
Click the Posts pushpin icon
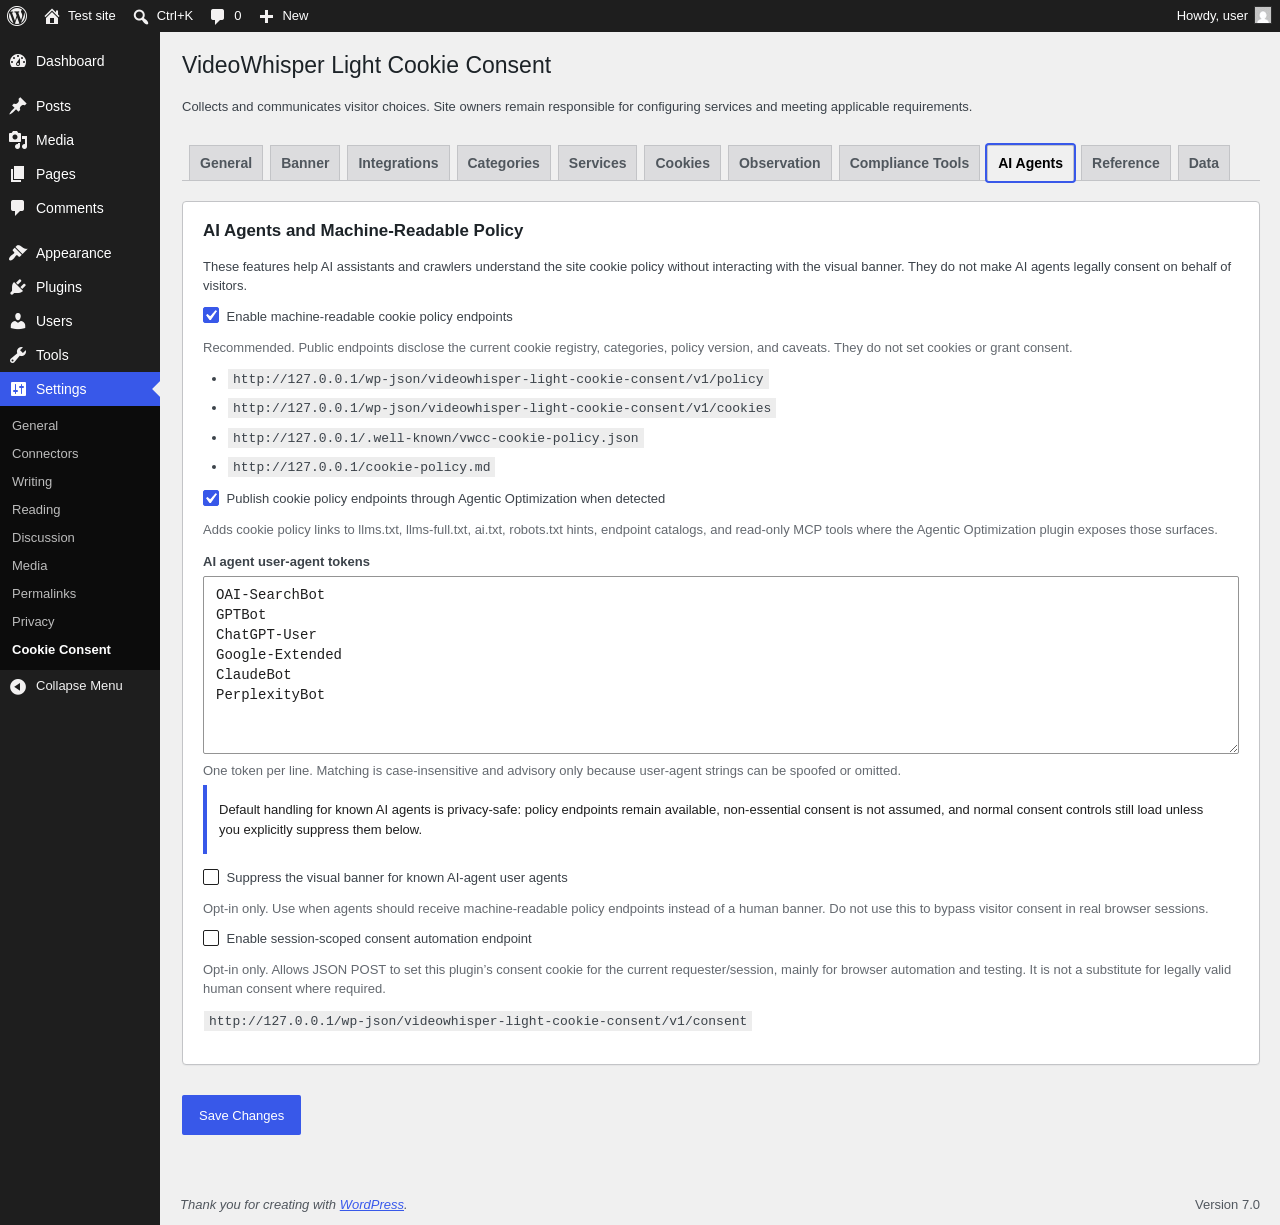pyautogui.click(x=18, y=106)
